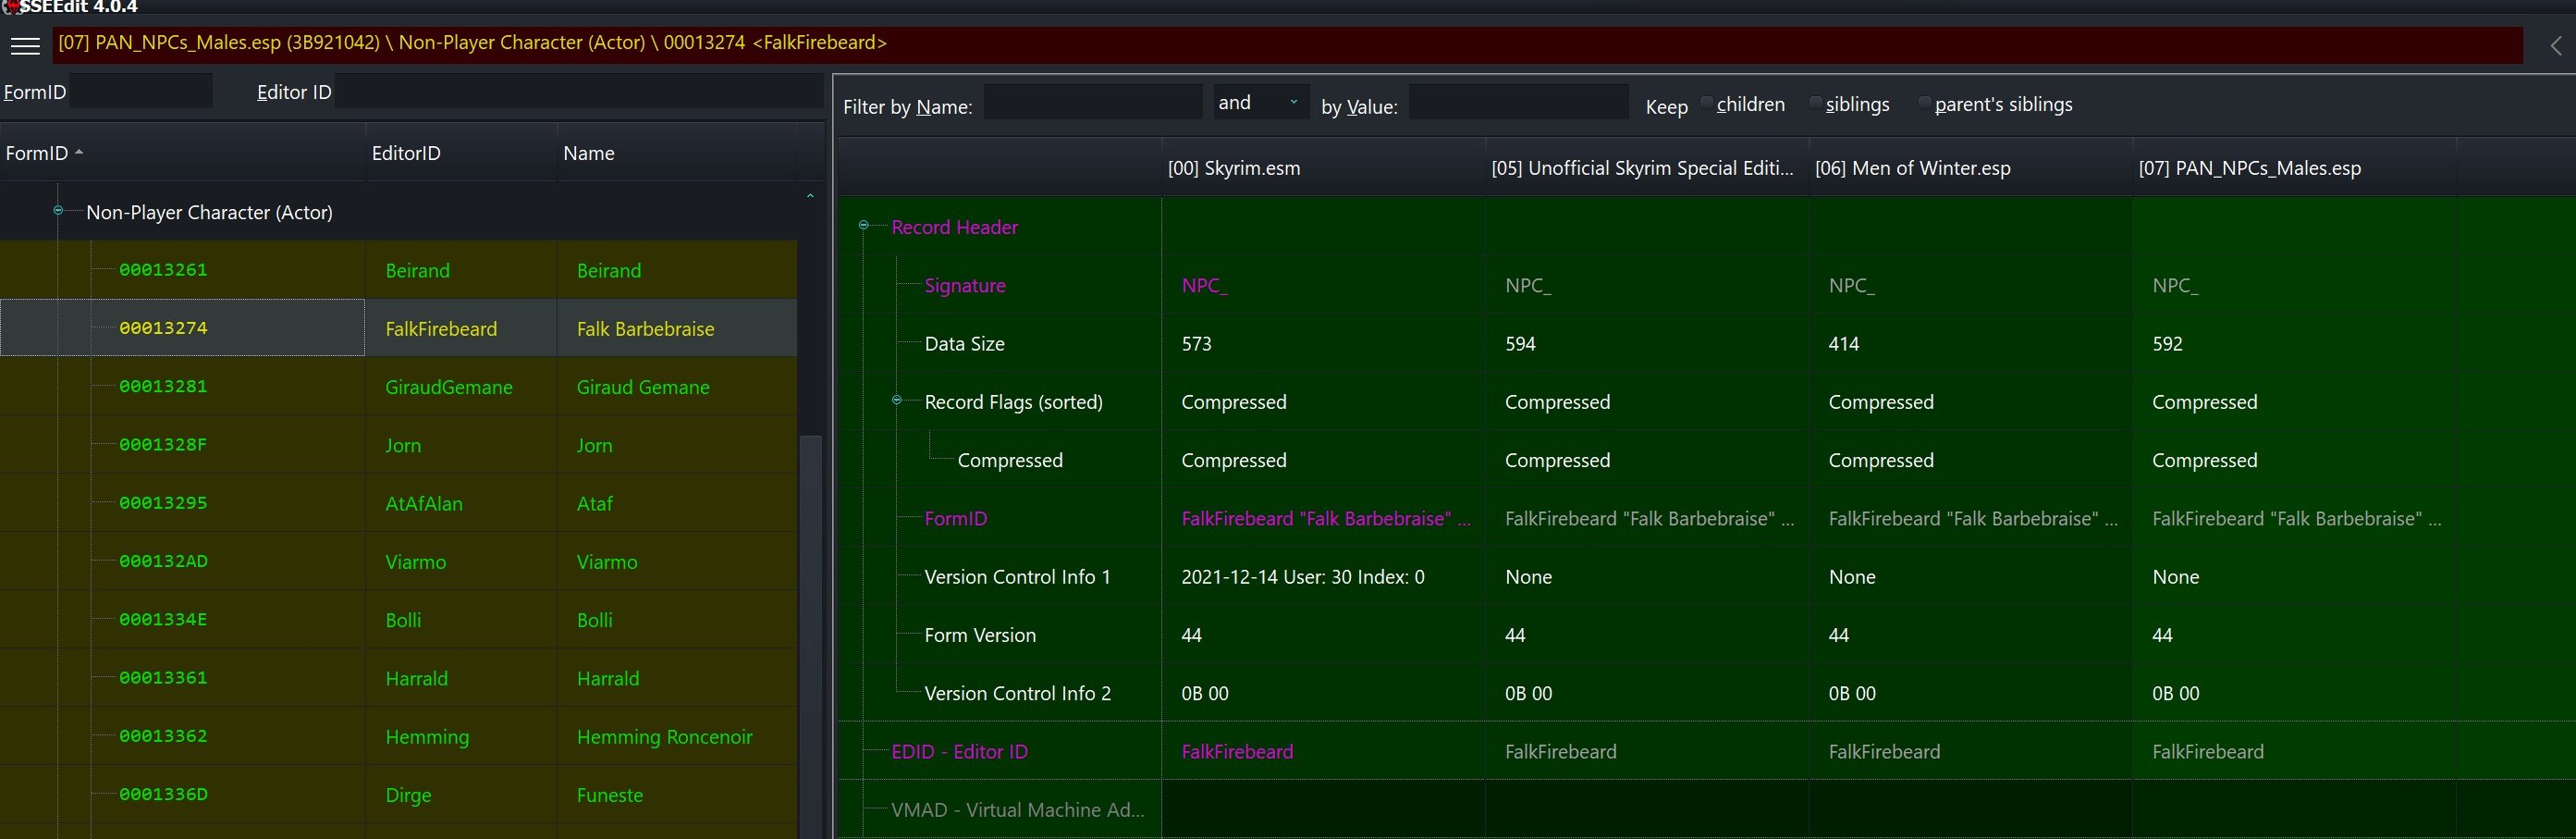The width and height of the screenshot is (2576, 839).
Task: Select the Signature row label
Action: pos(965,286)
